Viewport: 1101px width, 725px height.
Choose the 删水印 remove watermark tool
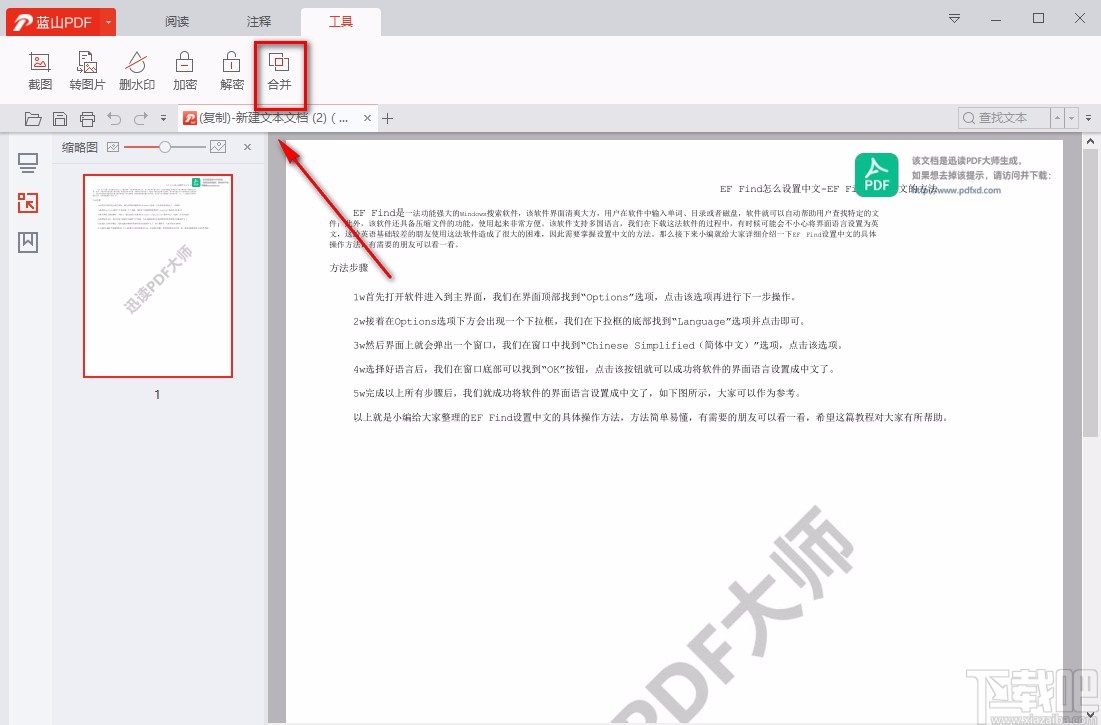point(136,71)
